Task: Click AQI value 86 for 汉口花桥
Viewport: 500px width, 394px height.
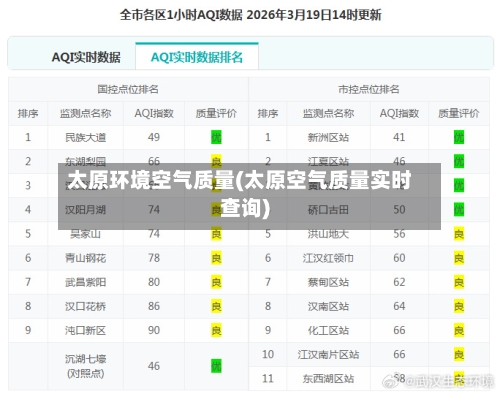Action: [x=154, y=306]
